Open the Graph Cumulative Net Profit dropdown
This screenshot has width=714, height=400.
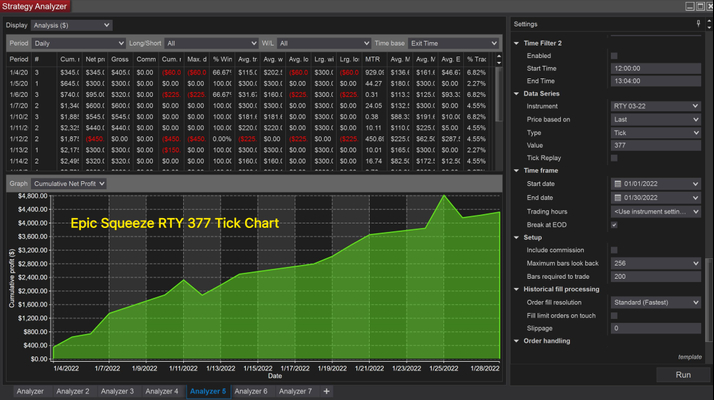pyautogui.click(x=68, y=184)
